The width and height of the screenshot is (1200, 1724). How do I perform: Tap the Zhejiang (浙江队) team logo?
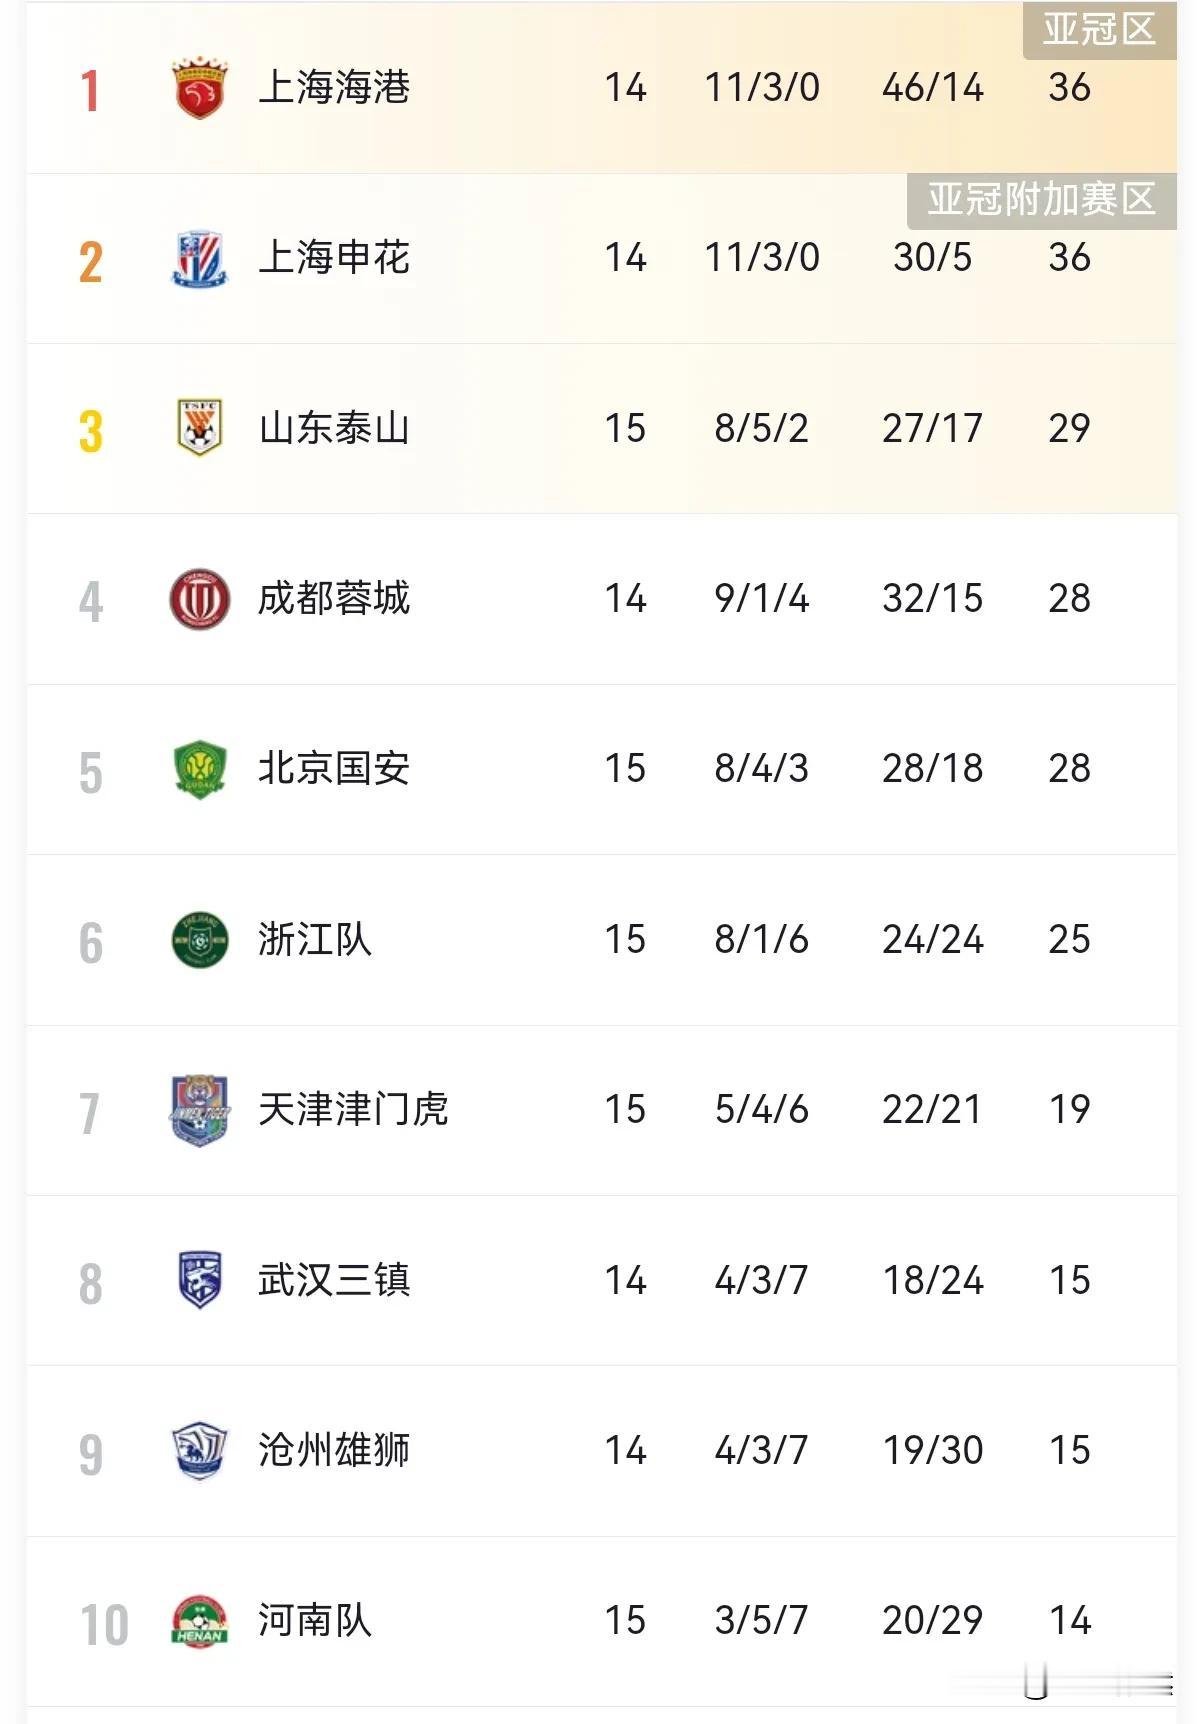click(x=200, y=940)
